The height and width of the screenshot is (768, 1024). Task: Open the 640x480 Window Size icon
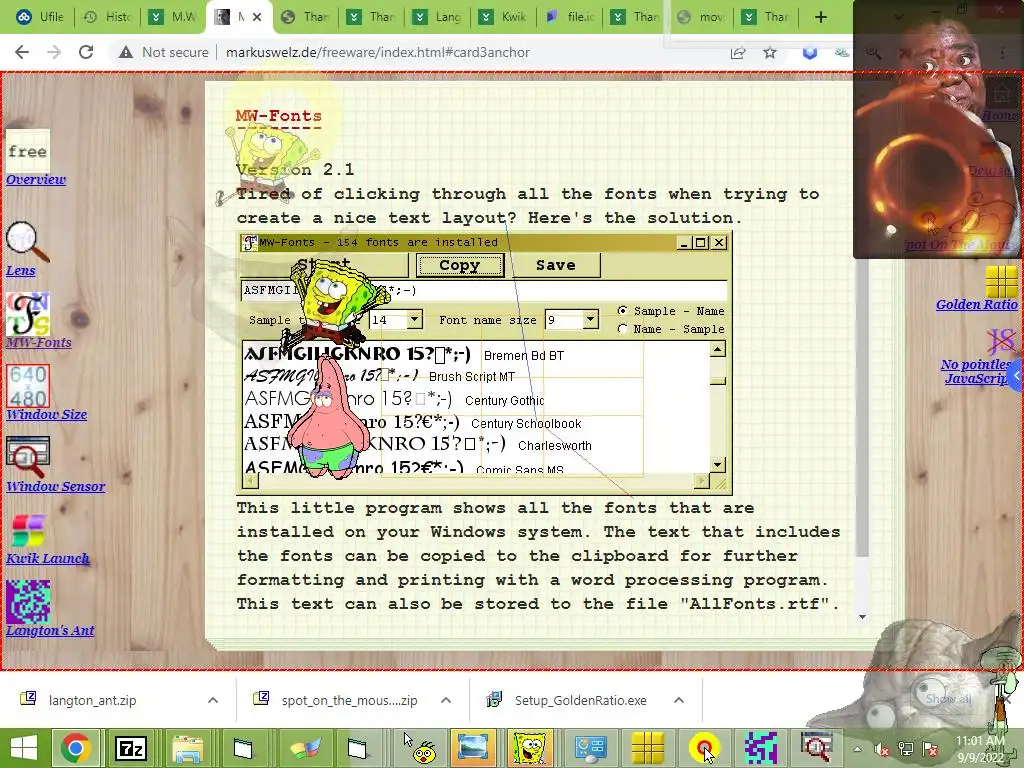(27, 386)
